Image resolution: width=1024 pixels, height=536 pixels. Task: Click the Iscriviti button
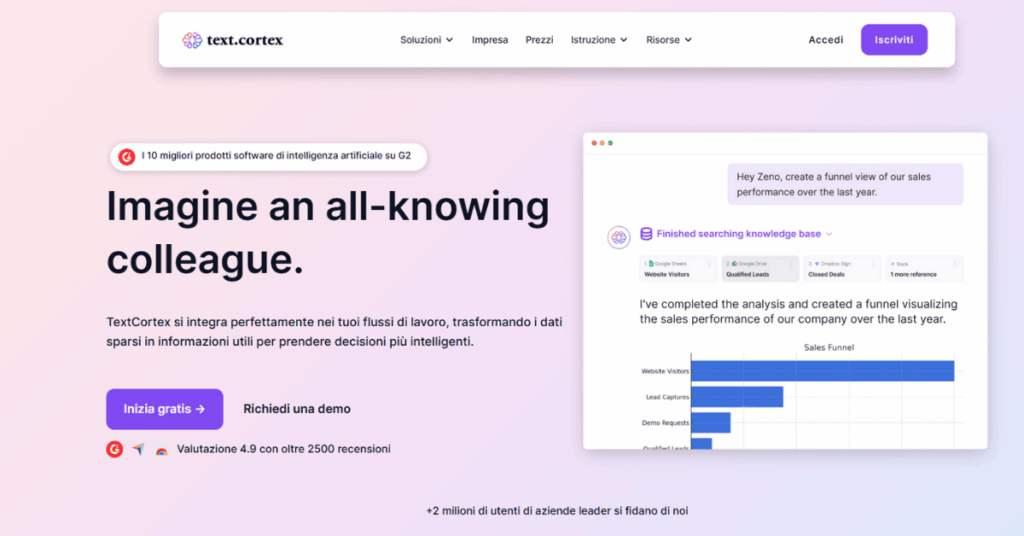[x=894, y=40]
